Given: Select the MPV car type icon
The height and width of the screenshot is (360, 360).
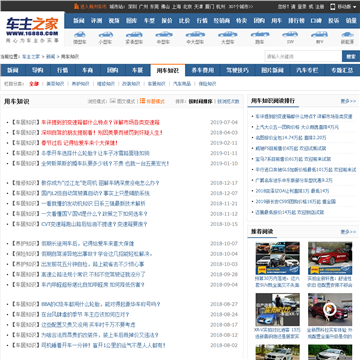Looking at the screenshot, I should [319, 37].
